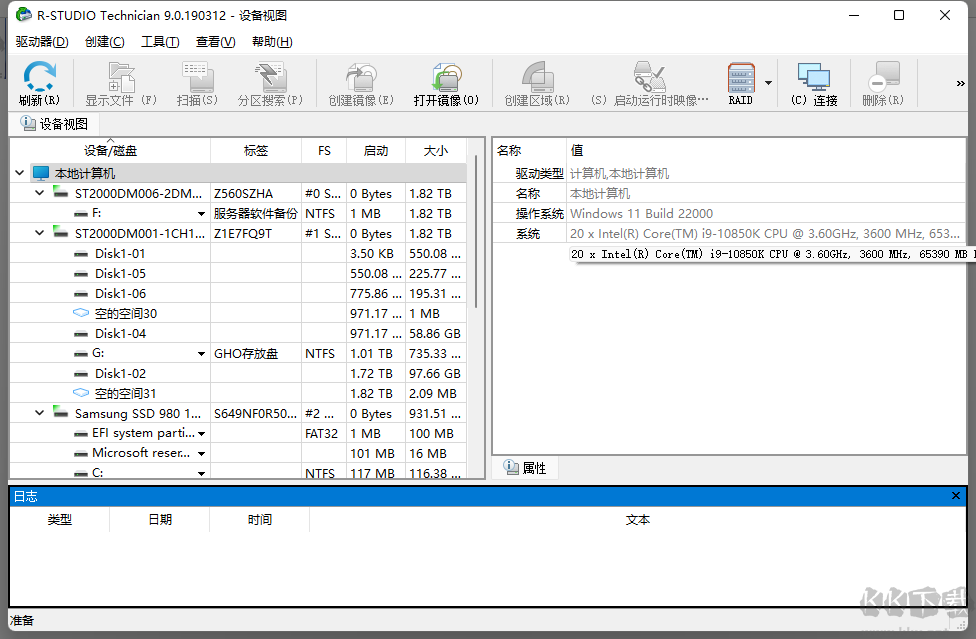Screen dimensions: 976x639
Task: Click the 属性 panel button at bottom right
Action: (x=525, y=467)
